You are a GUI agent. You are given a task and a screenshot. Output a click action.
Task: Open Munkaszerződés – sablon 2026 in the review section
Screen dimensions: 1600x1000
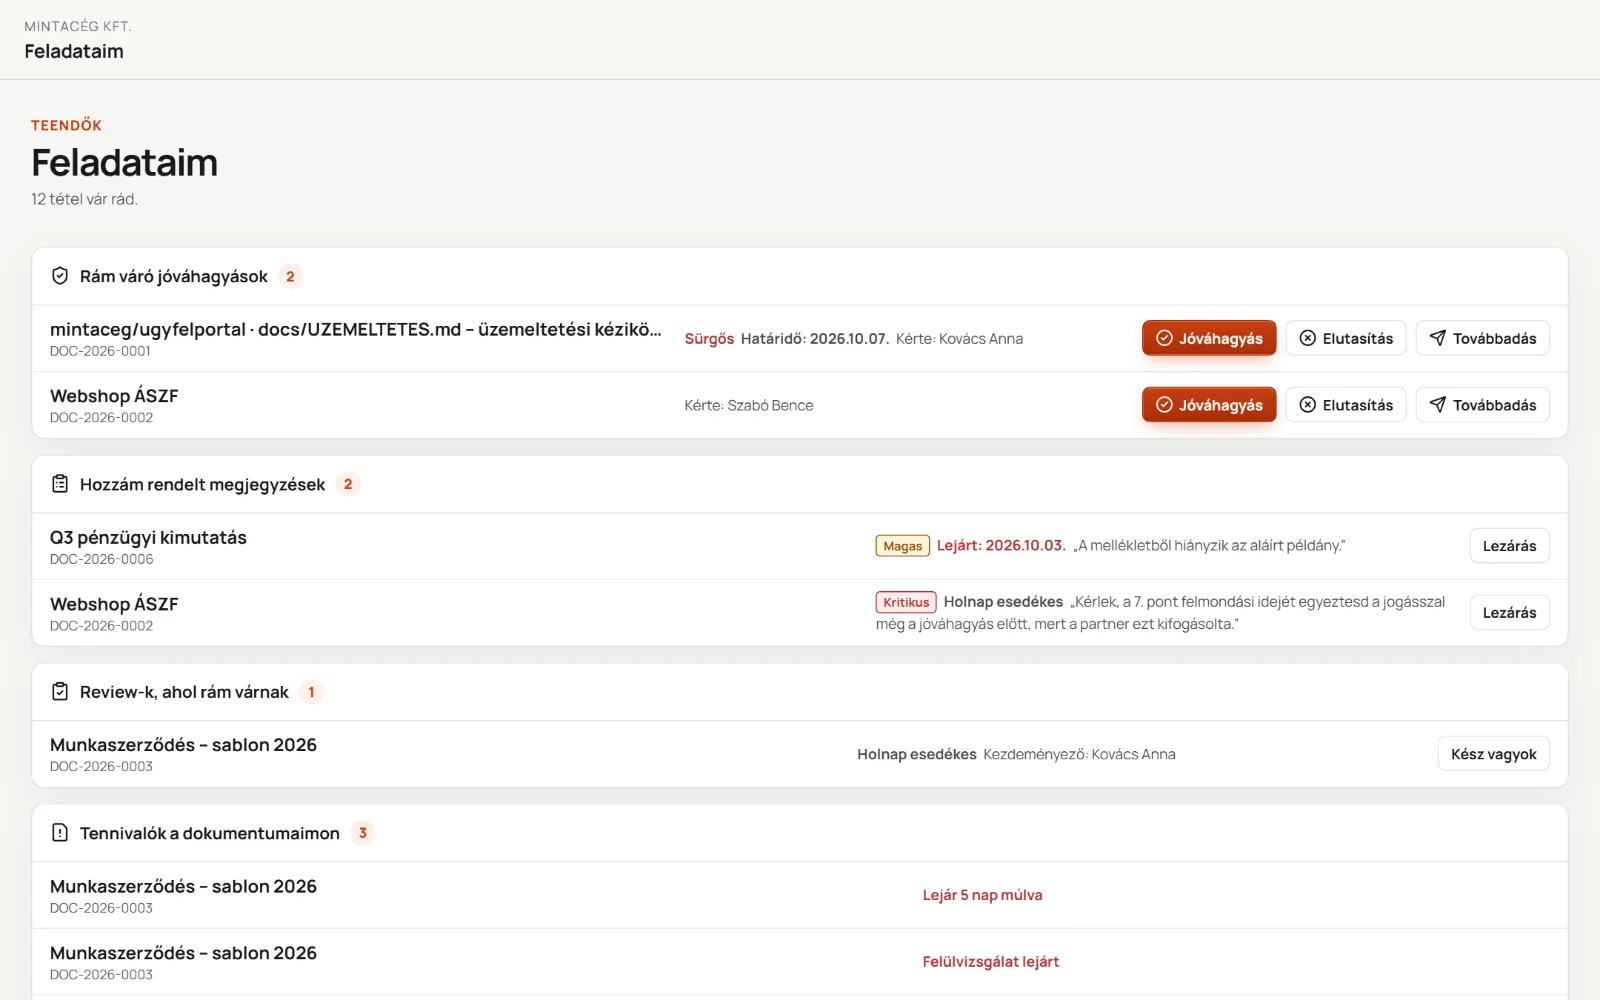pyautogui.click(x=183, y=745)
